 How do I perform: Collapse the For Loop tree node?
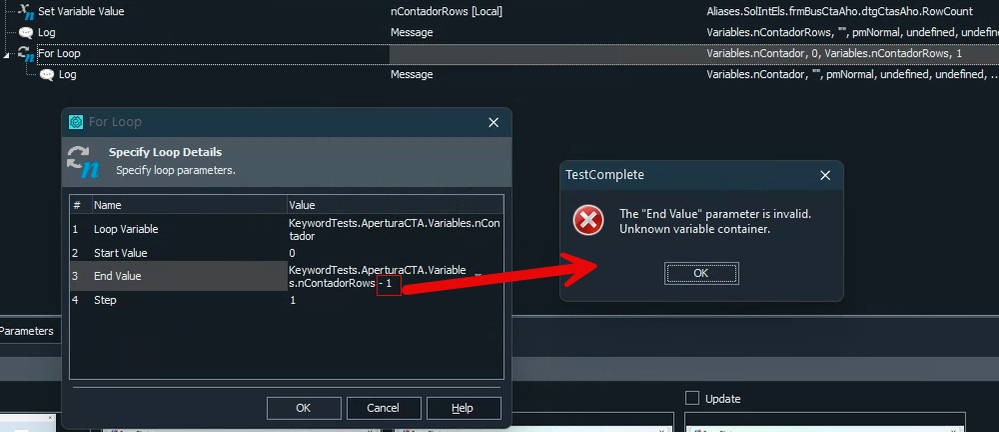(6, 55)
